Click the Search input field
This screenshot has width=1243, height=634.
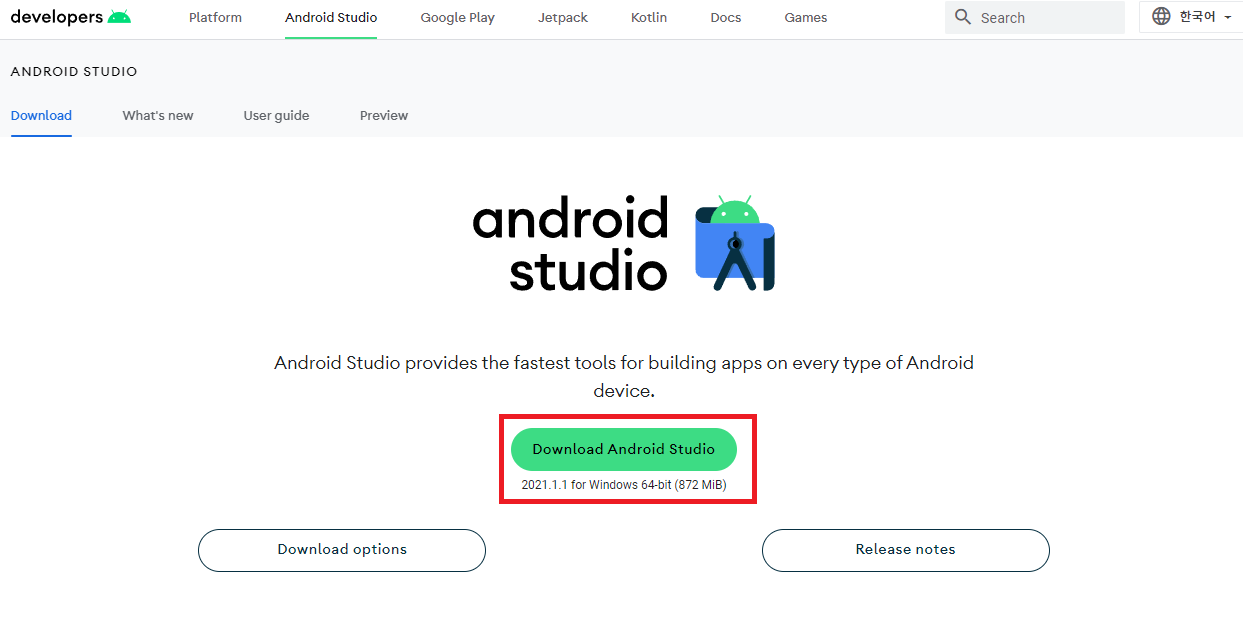pos(1035,17)
